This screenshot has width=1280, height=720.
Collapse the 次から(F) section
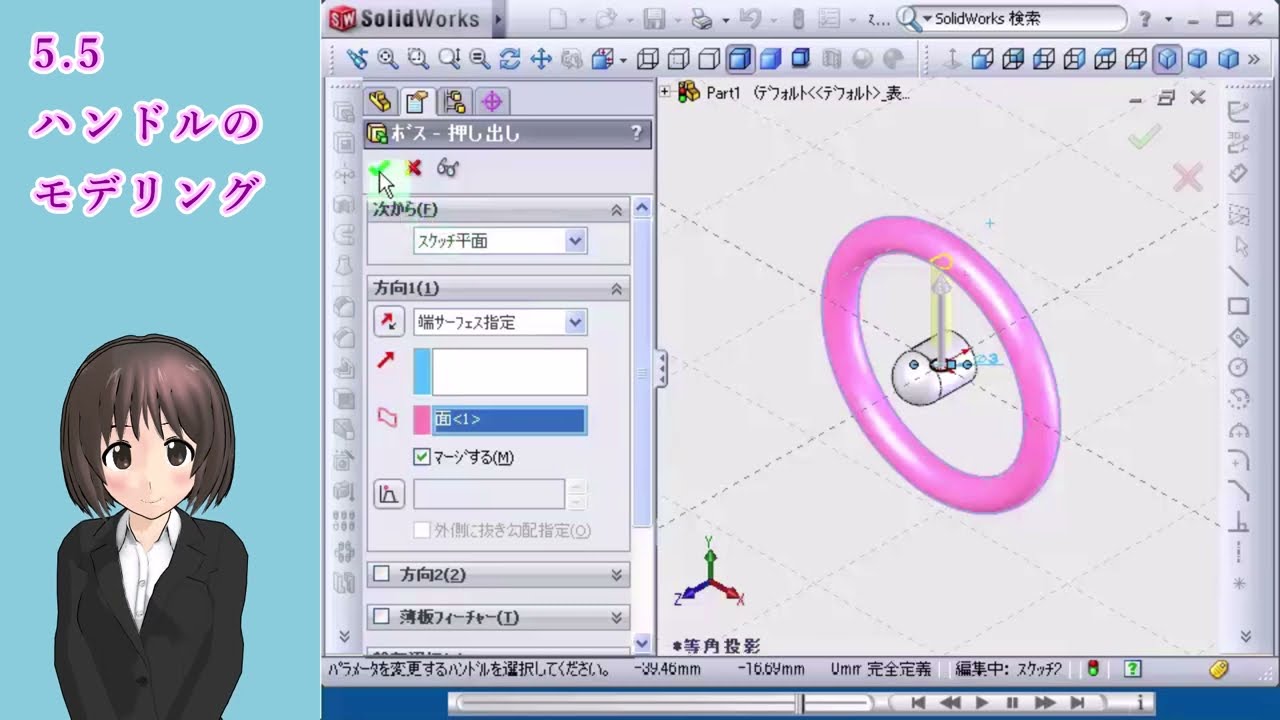tap(616, 209)
